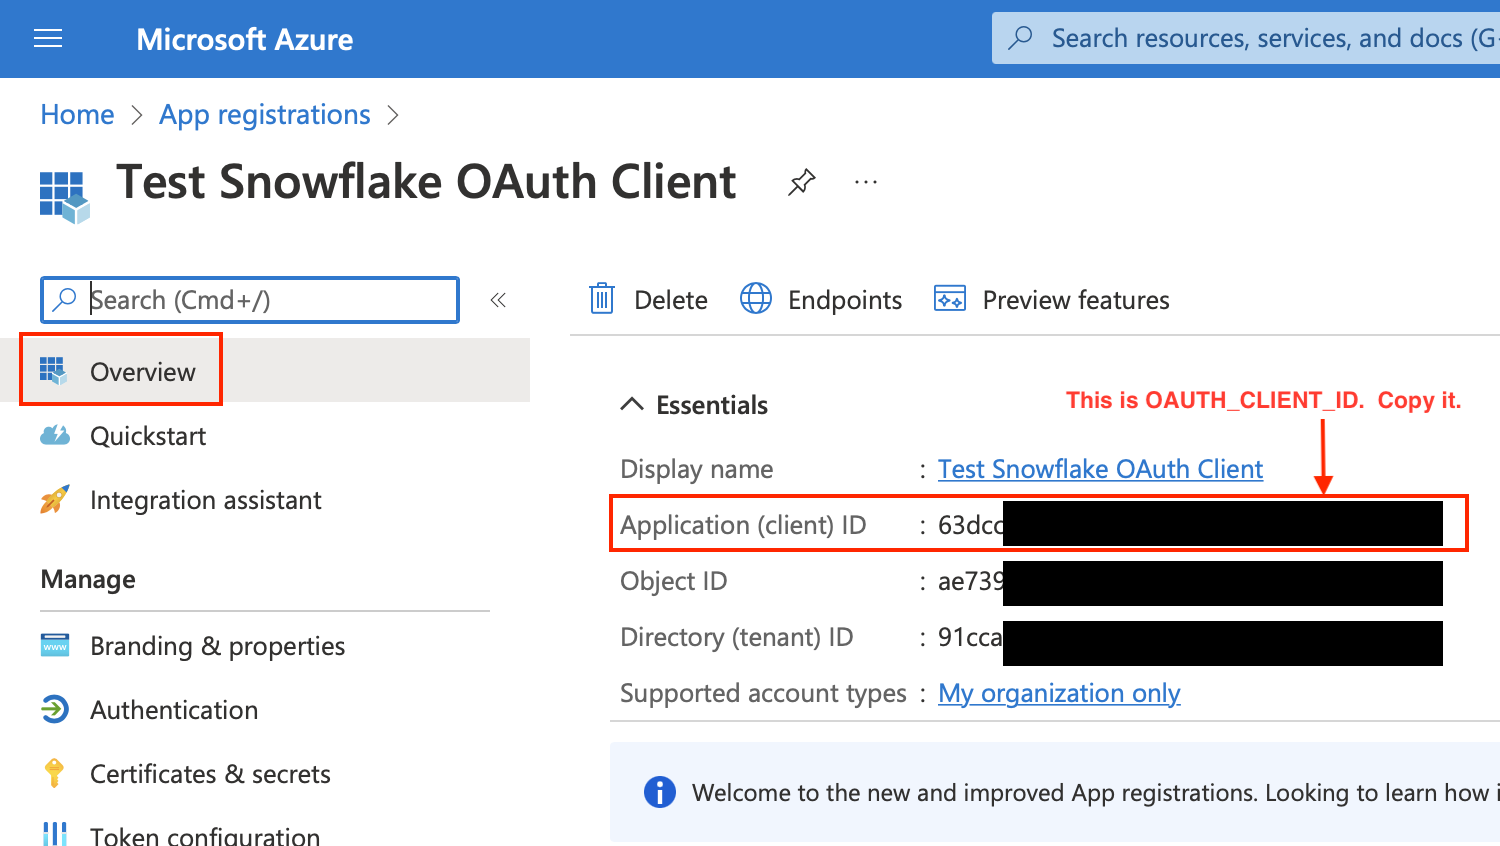Image resolution: width=1500 pixels, height=846 pixels.
Task: Click the My organization only link
Action: (1058, 693)
